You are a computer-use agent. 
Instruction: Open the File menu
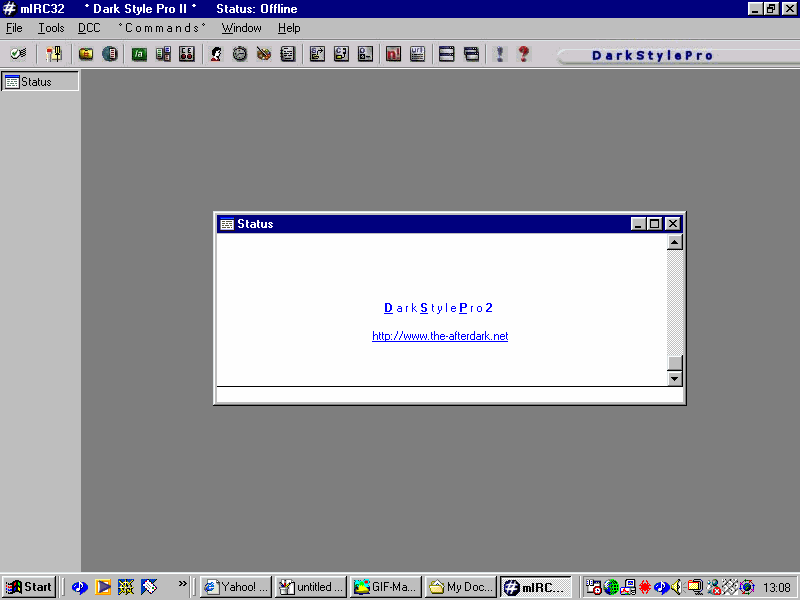(x=14, y=28)
